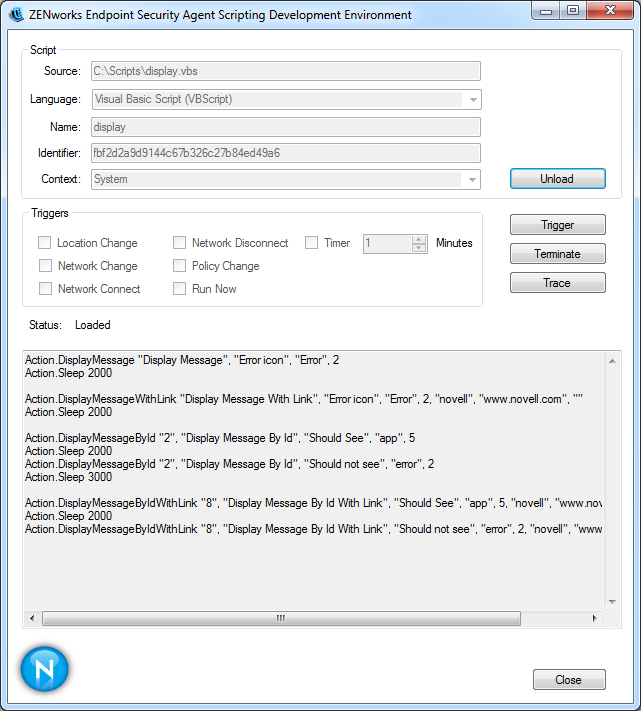The image size is (641, 711).
Task: Click the Timer minutes number field
Action: 388,243
